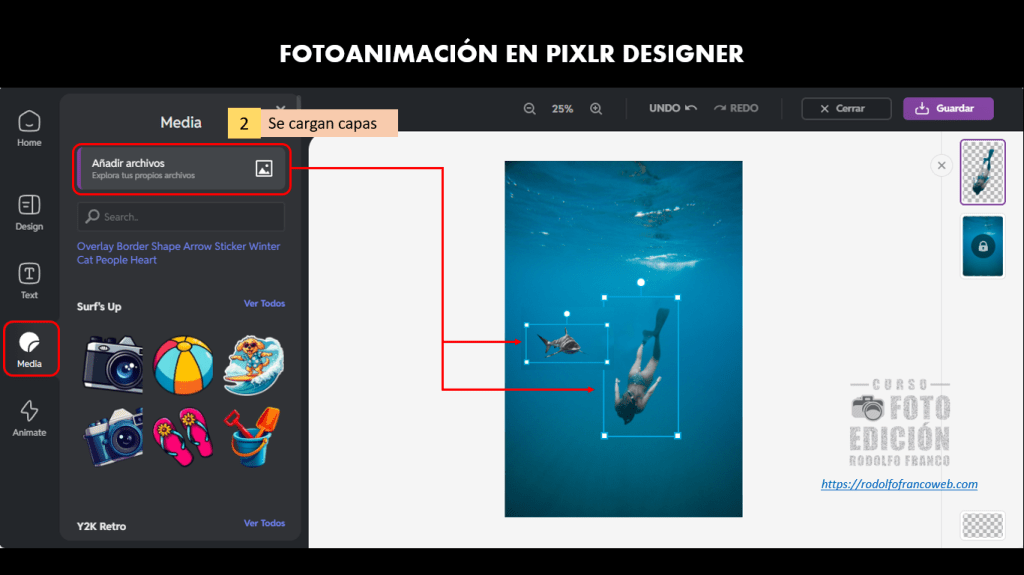Undo the last action
The height and width of the screenshot is (575, 1024).
coord(672,108)
